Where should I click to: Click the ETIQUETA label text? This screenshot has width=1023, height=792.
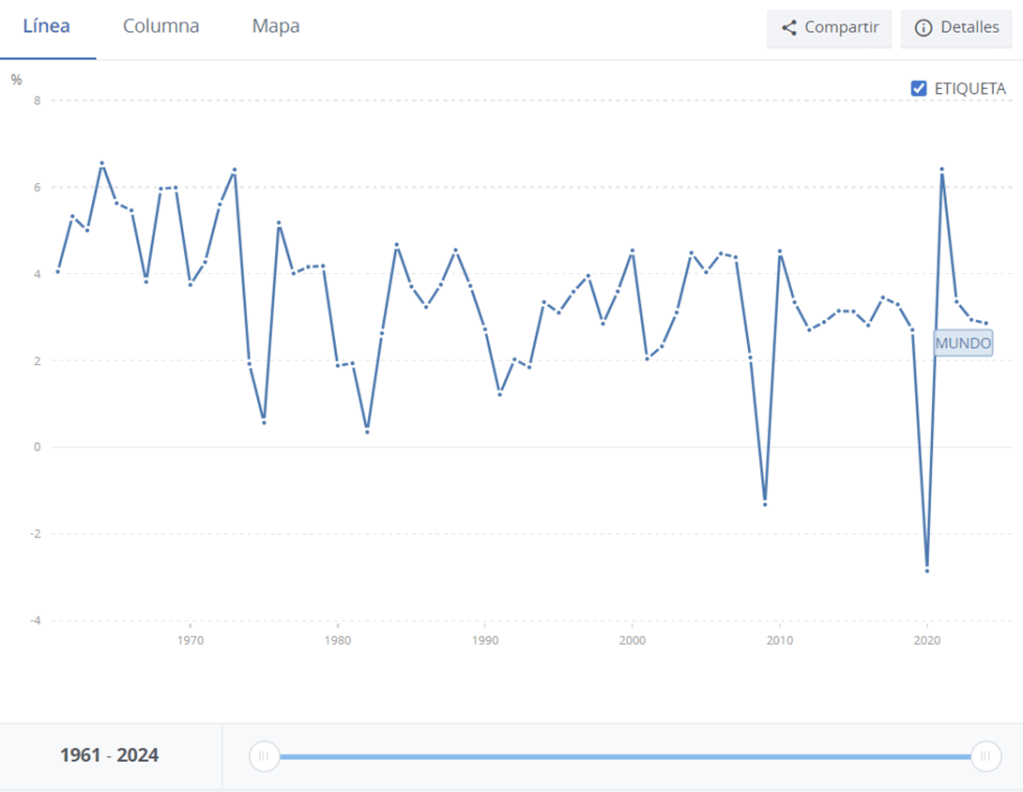tap(969, 89)
